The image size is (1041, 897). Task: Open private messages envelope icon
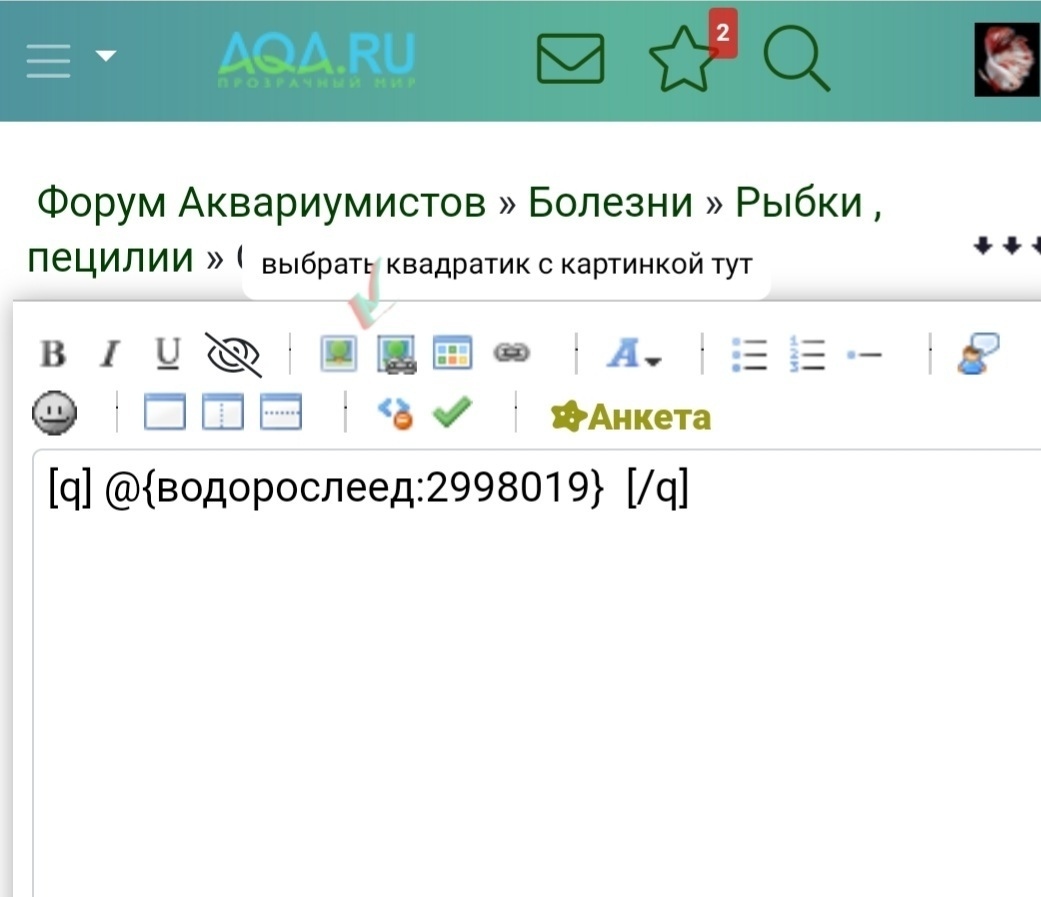[x=570, y=59]
